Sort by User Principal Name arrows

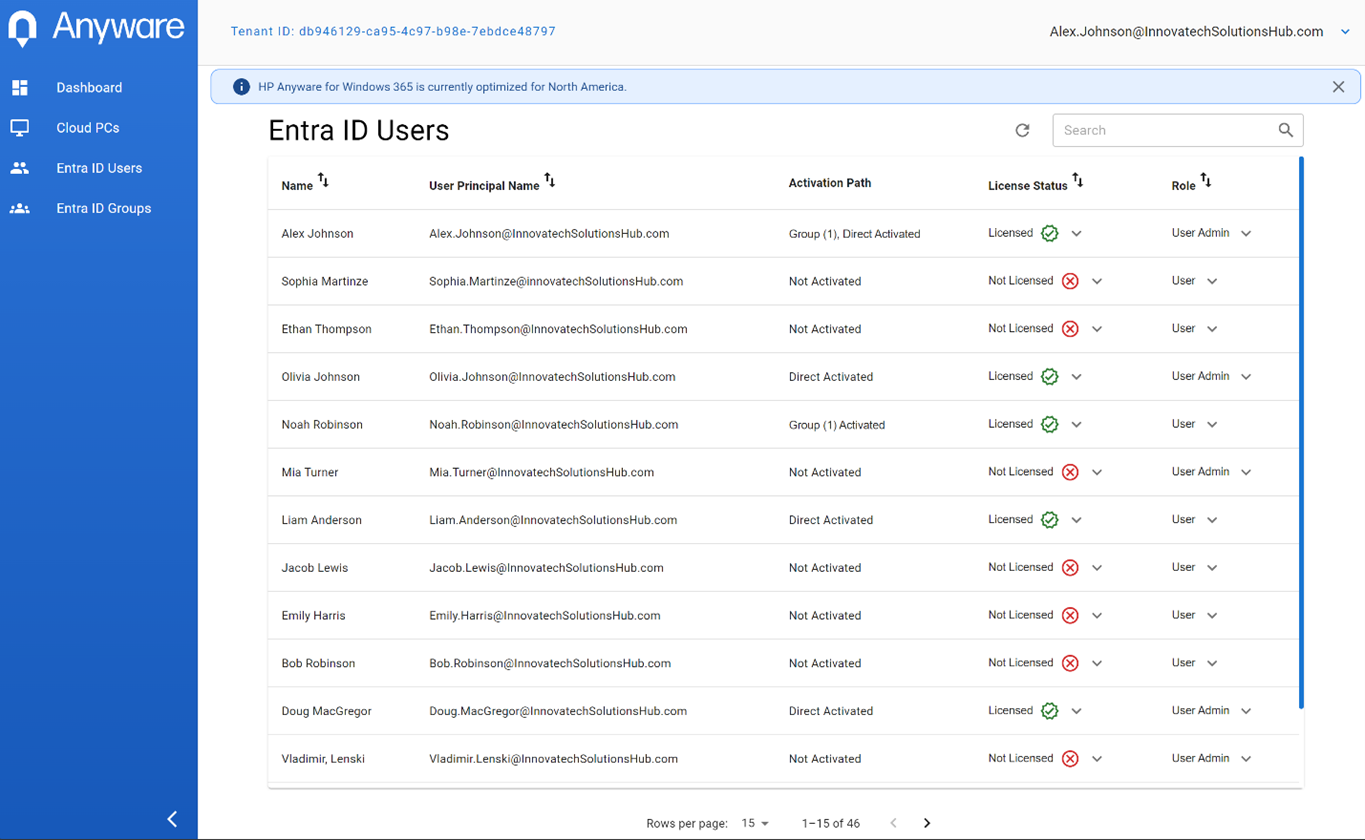pos(550,180)
